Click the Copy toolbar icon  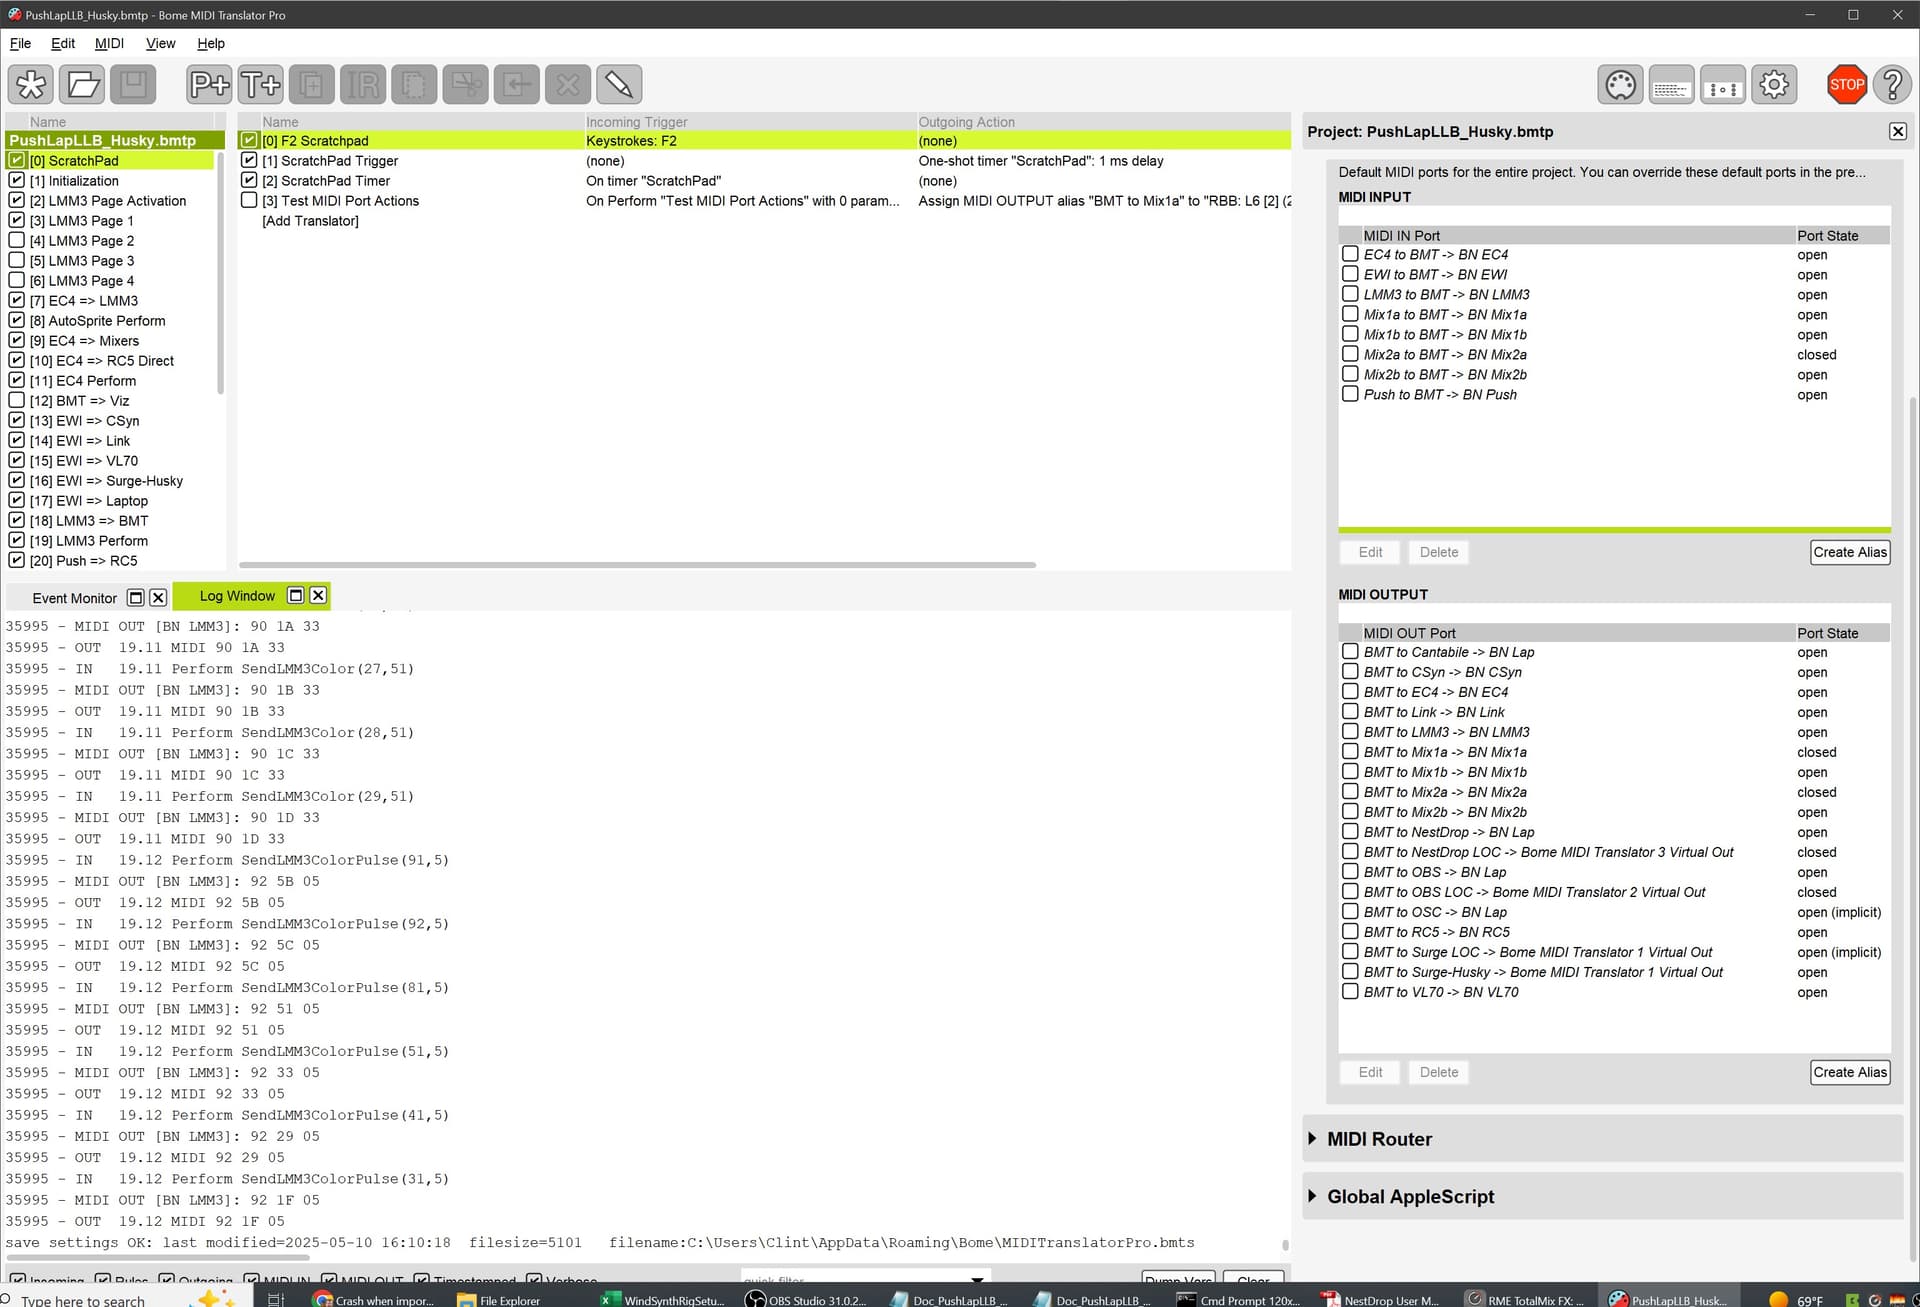click(x=413, y=84)
